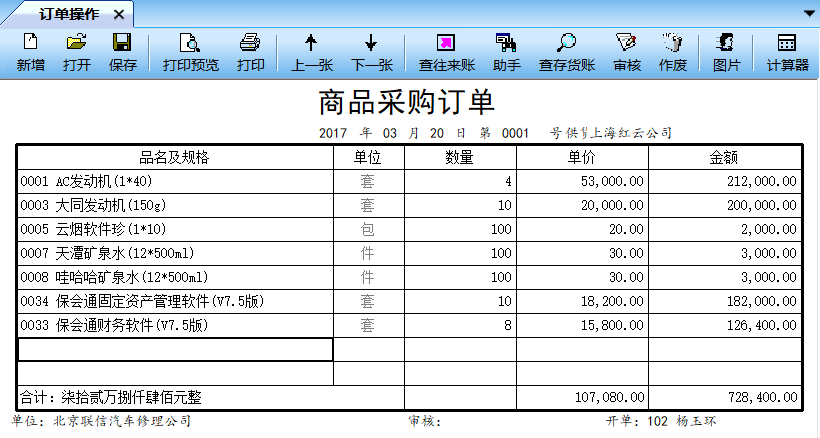Click 开单 102 杨玉环 field
Viewport: 820px width, 438px height.
661,421
